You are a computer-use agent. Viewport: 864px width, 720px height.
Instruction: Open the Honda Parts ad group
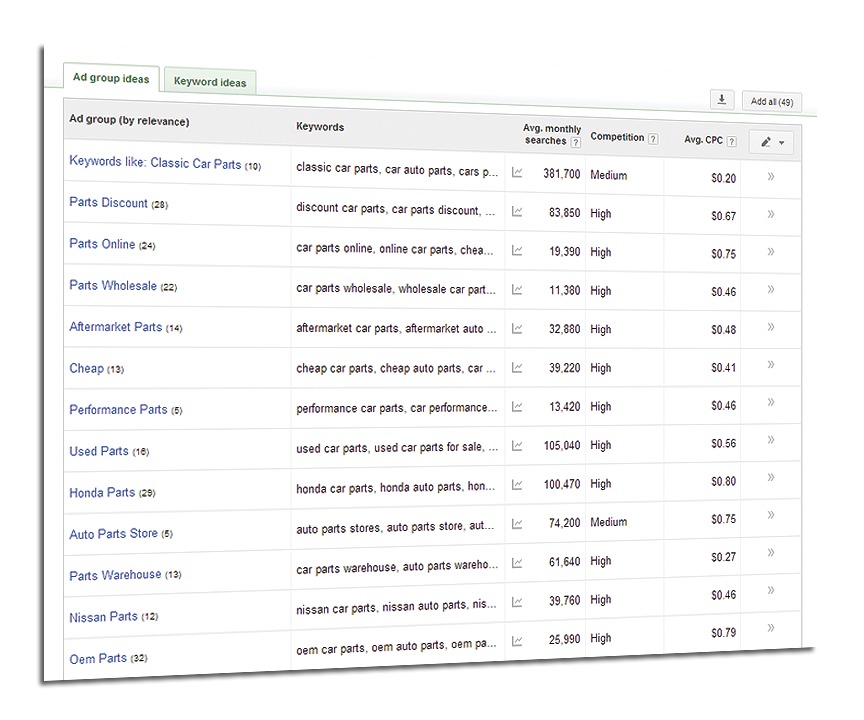pyautogui.click(x=102, y=493)
